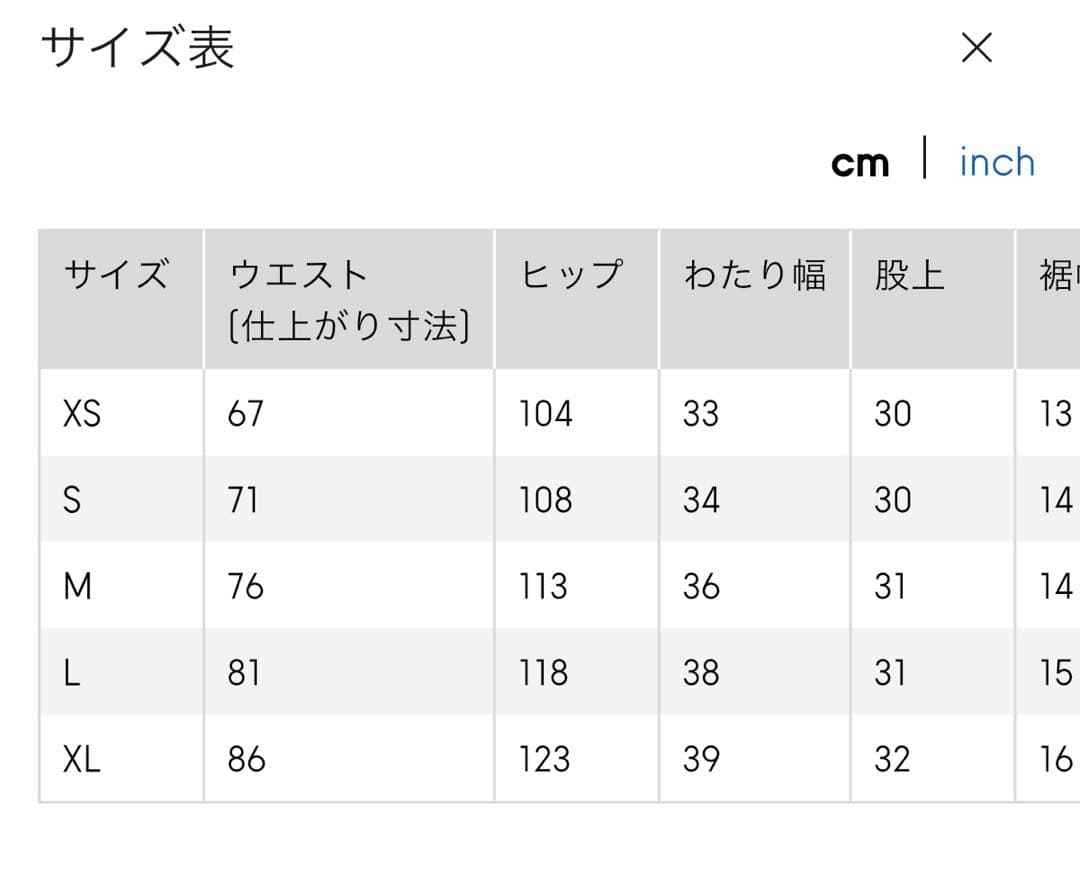Select the S size row label
This screenshot has width=1080, height=891.
pyautogui.click(x=72, y=499)
